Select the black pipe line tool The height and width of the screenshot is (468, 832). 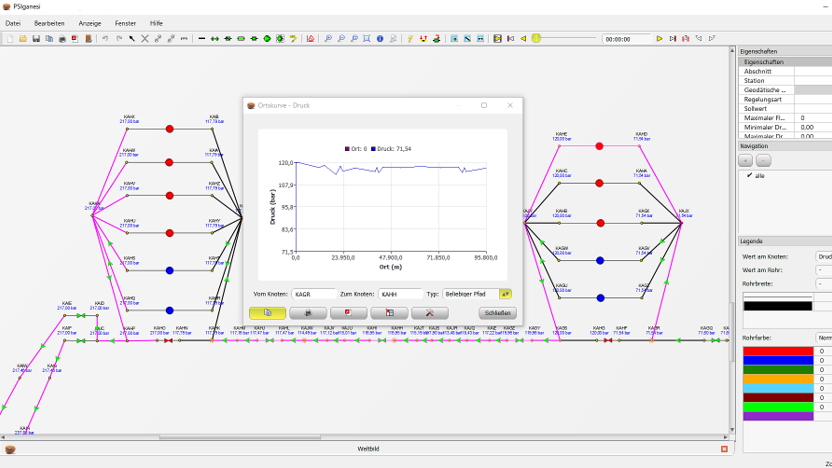pyautogui.click(x=202, y=39)
